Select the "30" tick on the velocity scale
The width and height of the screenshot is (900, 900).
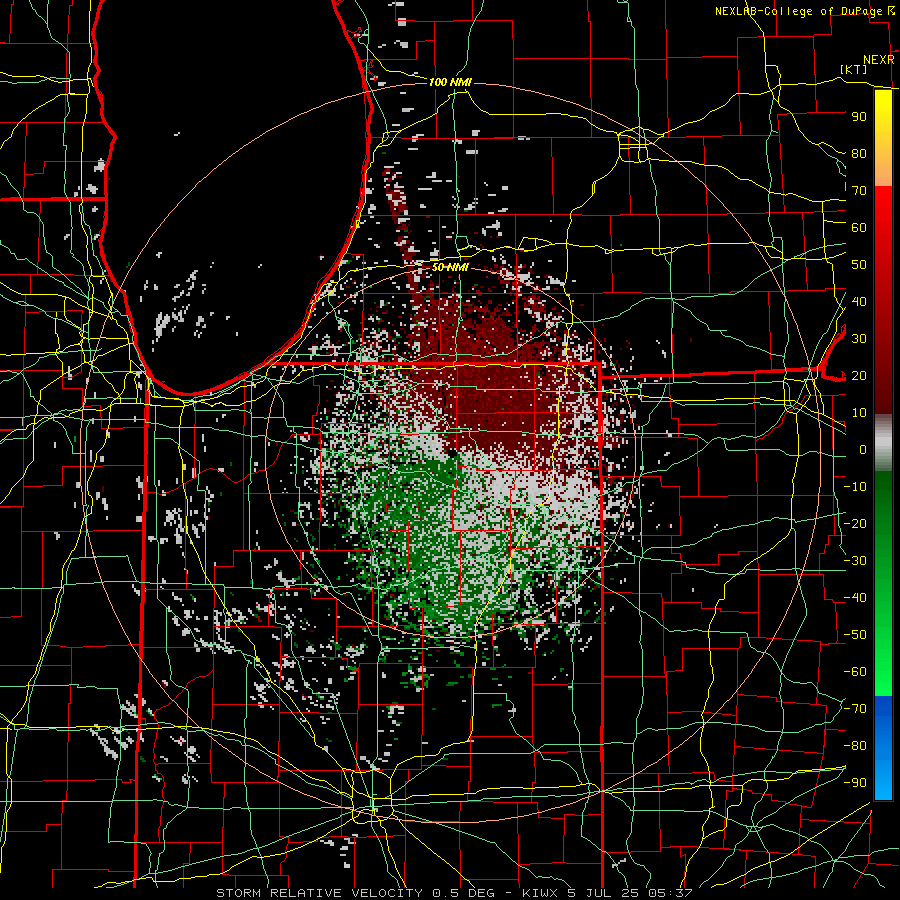[859, 339]
